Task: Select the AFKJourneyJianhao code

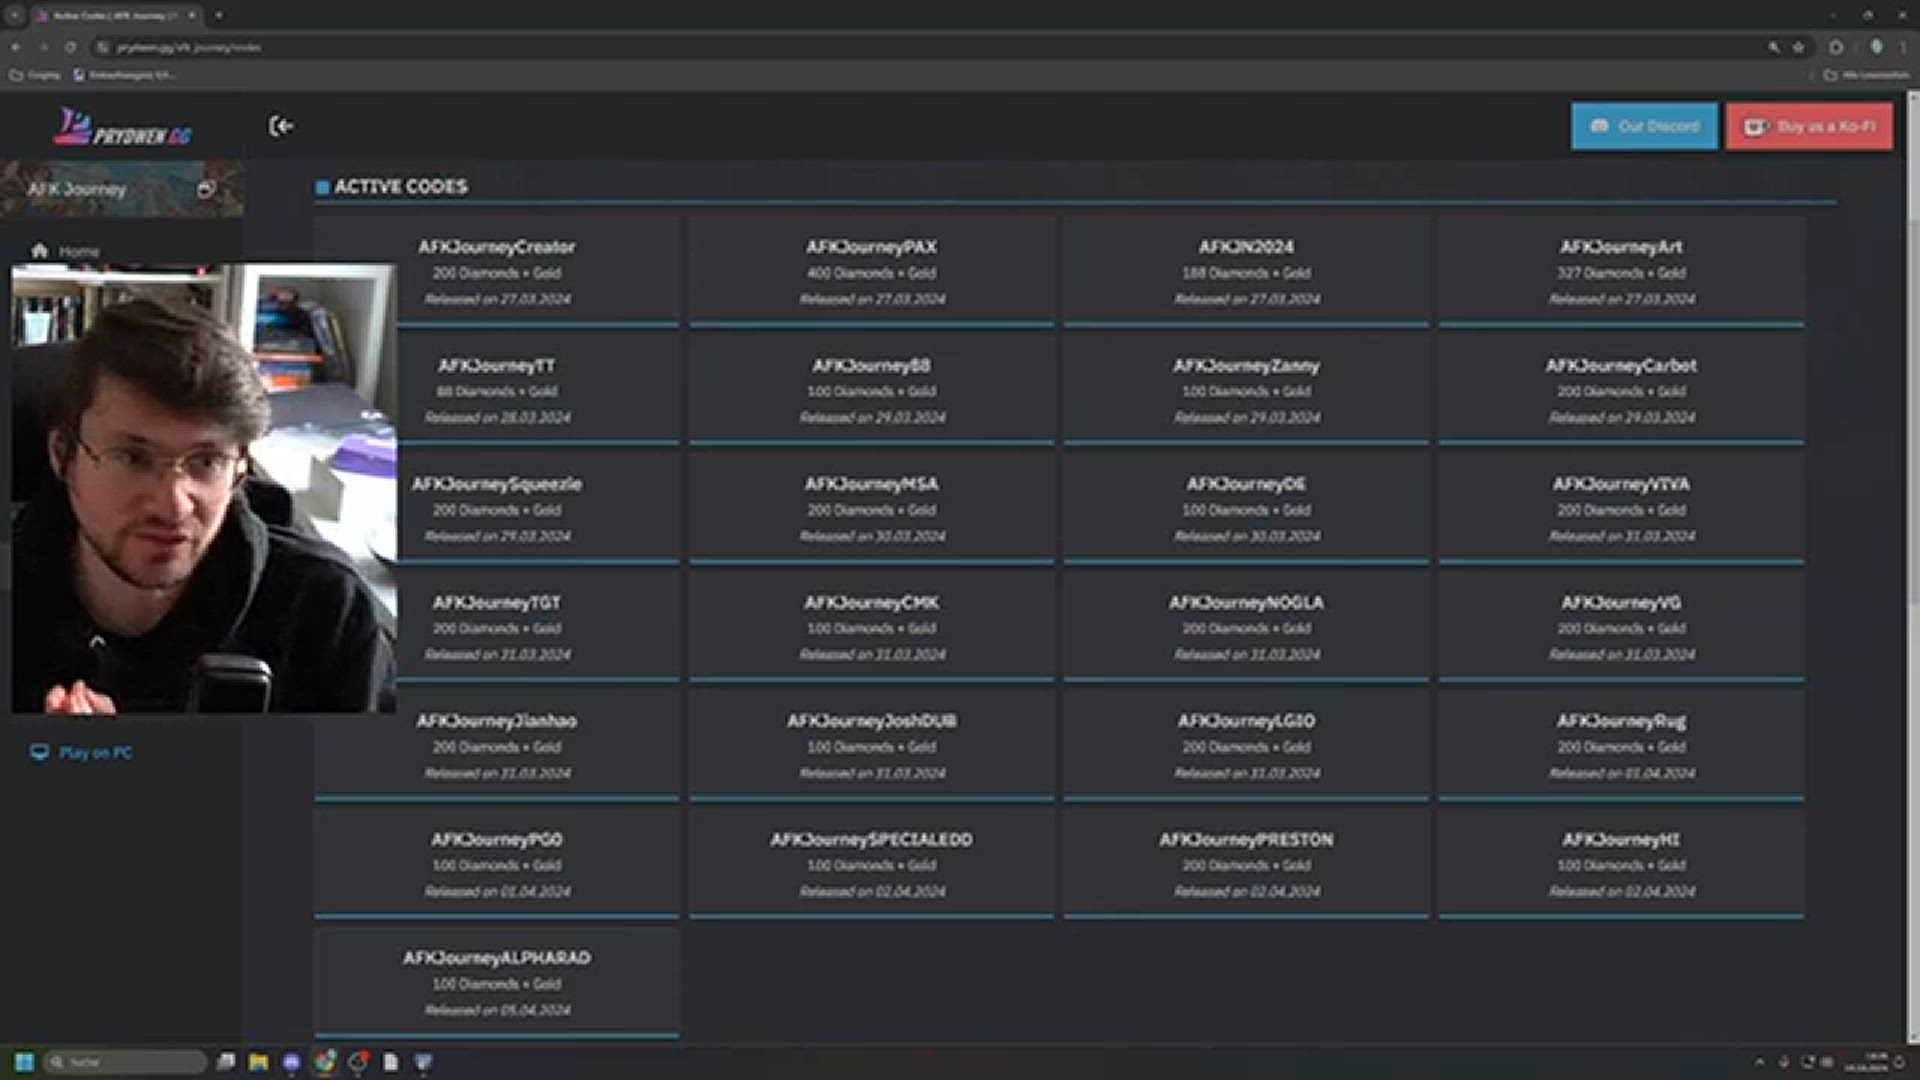Action: click(497, 746)
